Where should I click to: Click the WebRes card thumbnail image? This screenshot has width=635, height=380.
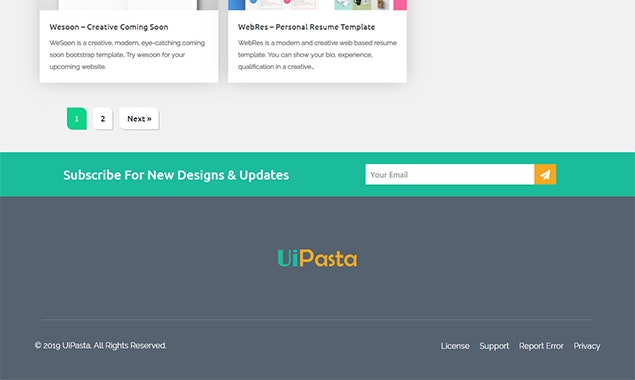click(x=318, y=5)
